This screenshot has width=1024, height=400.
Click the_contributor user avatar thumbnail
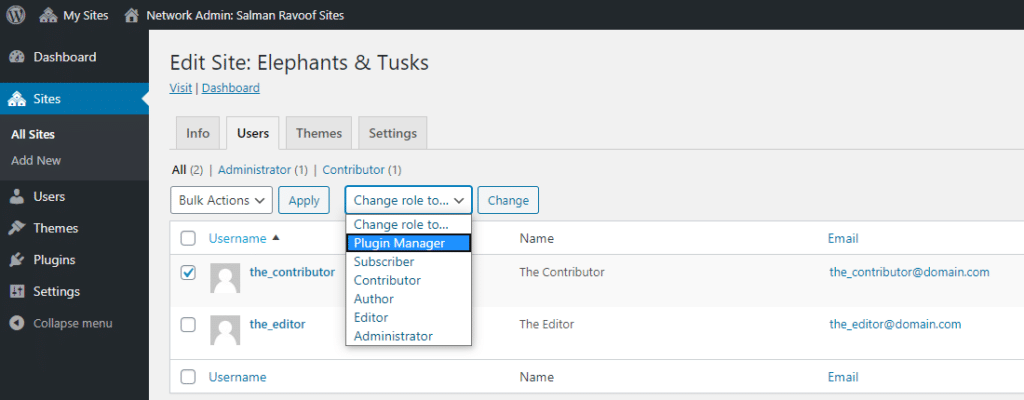click(225, 278)
